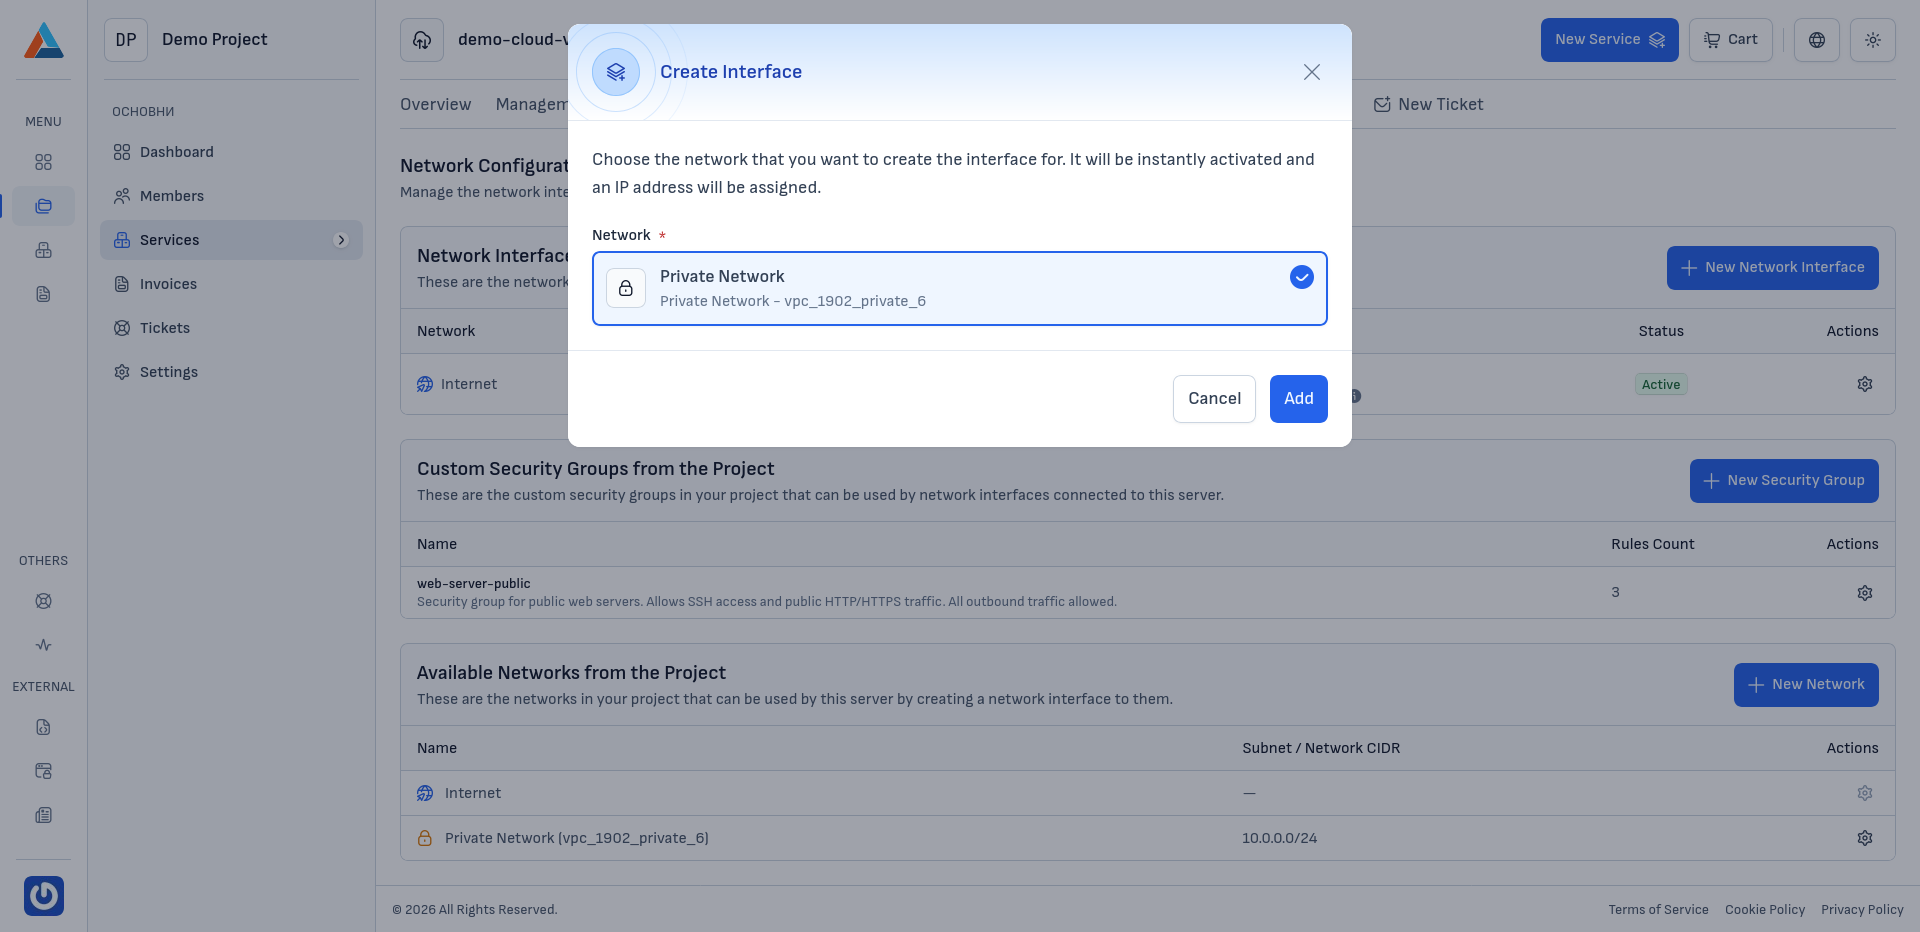Image resolution: width=1920 pixels, height=932 pixels.
Task: Click the Add button in the dialog
Action: click(x=1298, y=398)
